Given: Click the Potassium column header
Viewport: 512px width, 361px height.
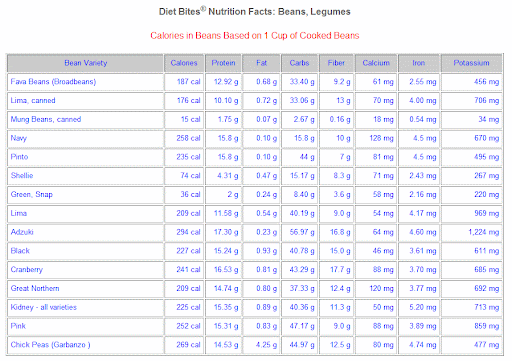Looking at the screenshot, I should point(471,63).
